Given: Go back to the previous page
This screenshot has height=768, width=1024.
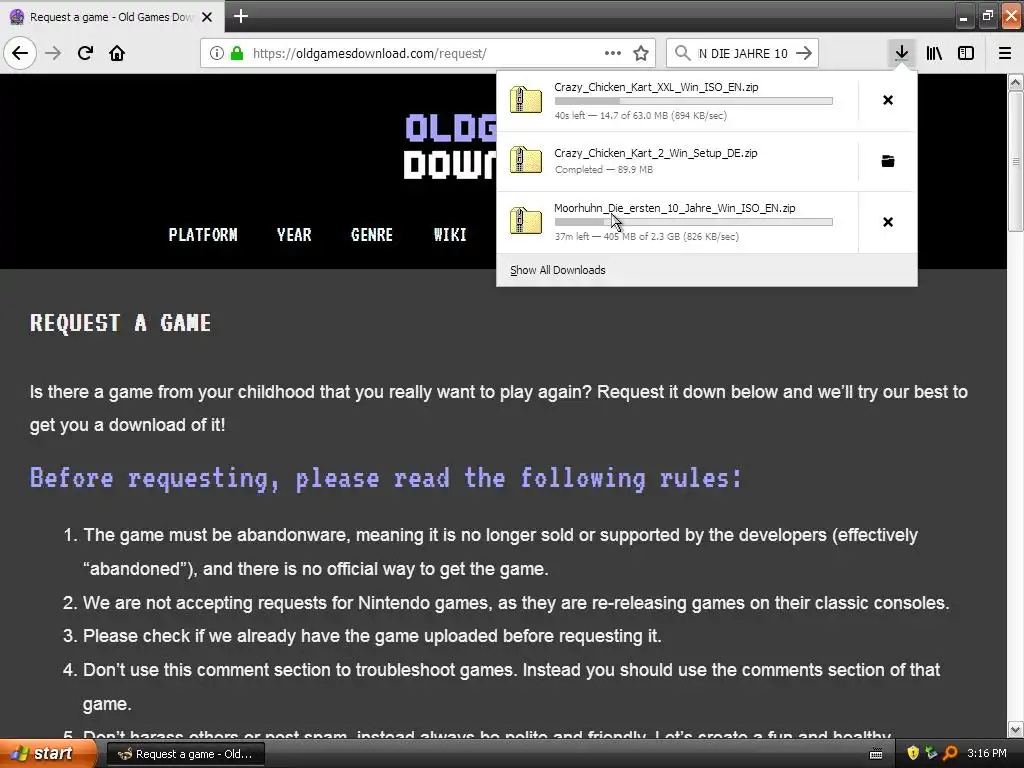Looking at the screenshot, I should tap(20, 53).
